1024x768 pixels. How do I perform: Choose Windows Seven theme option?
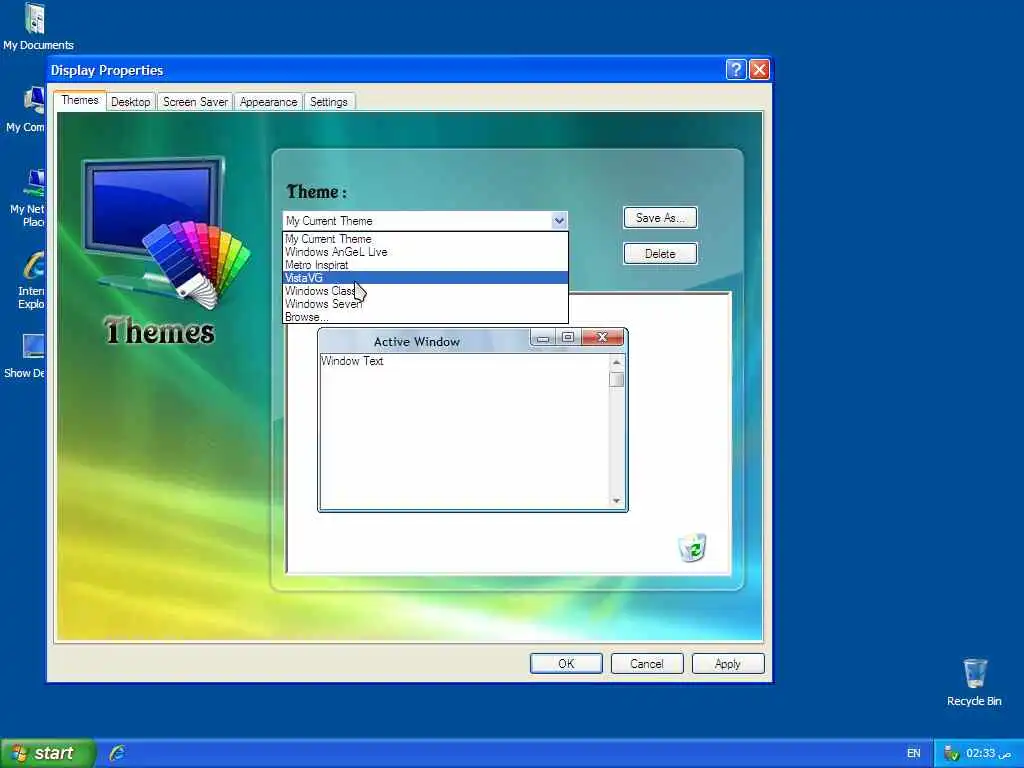pos(425,304)
